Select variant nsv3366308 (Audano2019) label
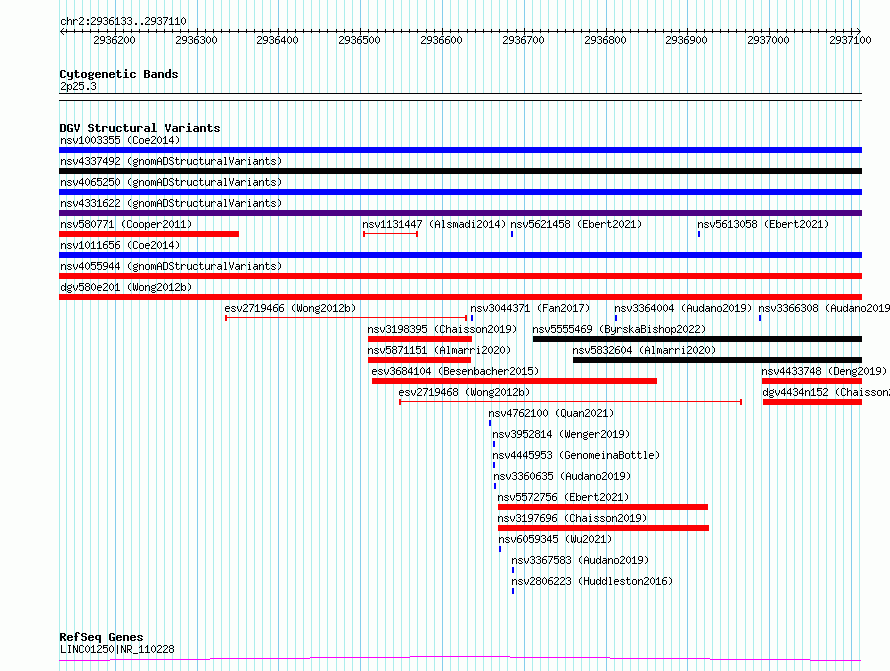The image size is (890, 671). pyautogui.click(x=824, y=308)
